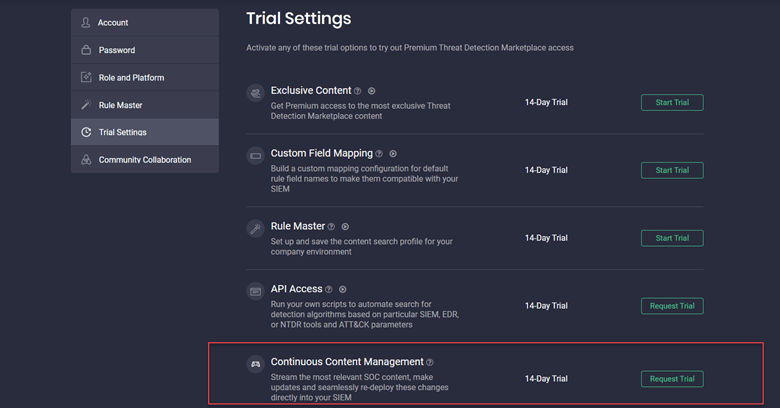Click the help icon beside API Access

pos(328,290)
